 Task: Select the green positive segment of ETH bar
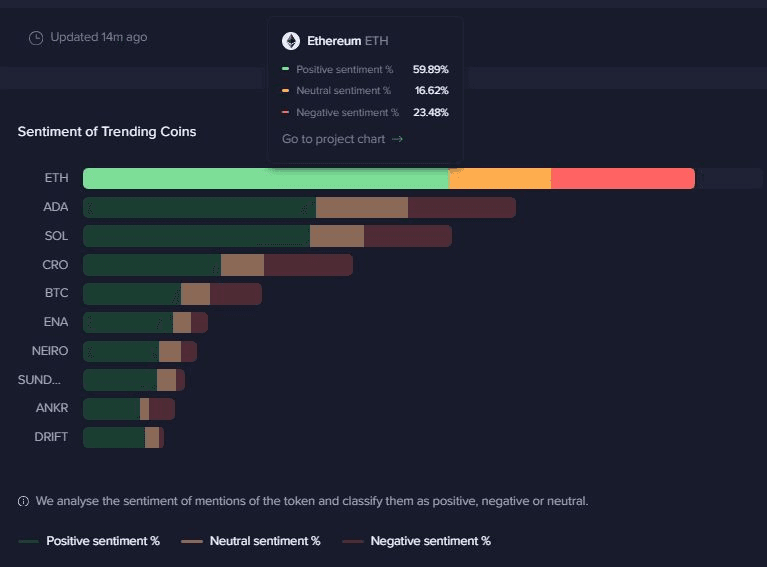[x=265, y=179]
